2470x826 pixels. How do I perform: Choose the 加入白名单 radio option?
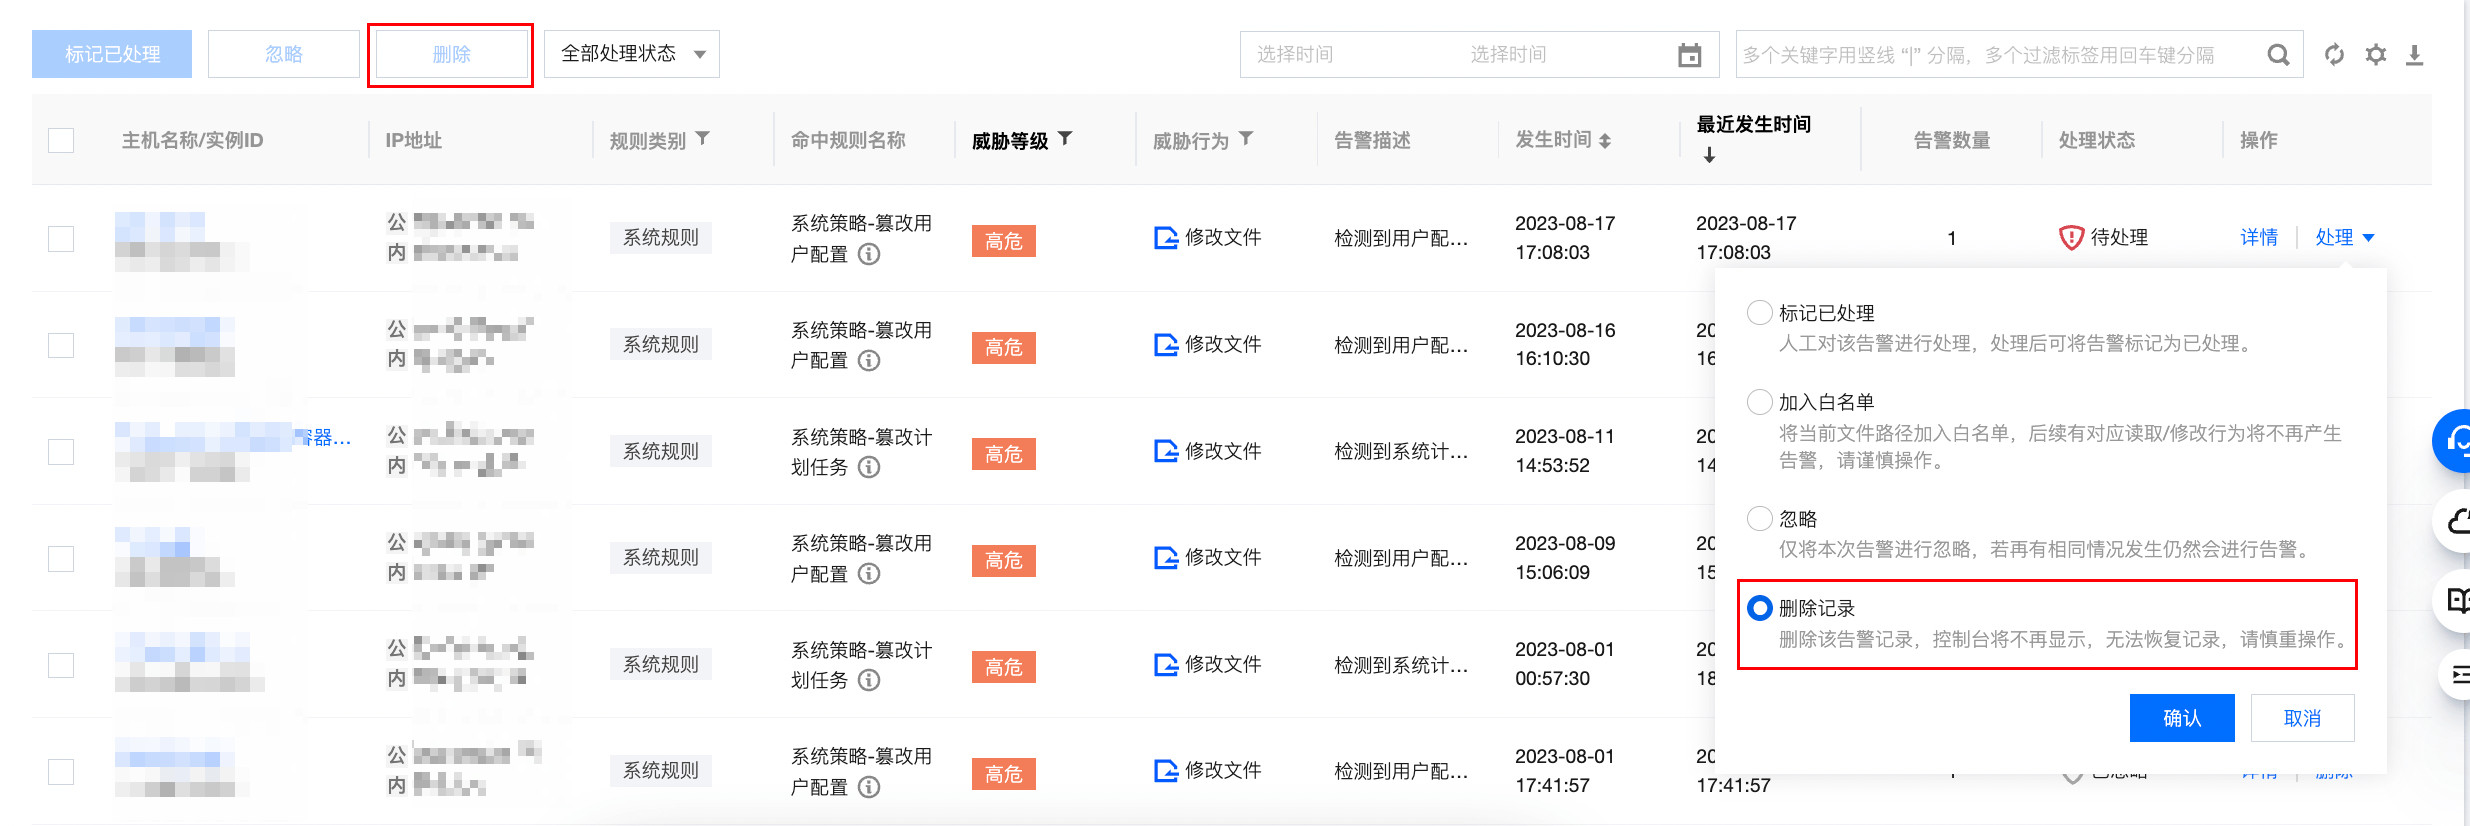coord(1759,402)
